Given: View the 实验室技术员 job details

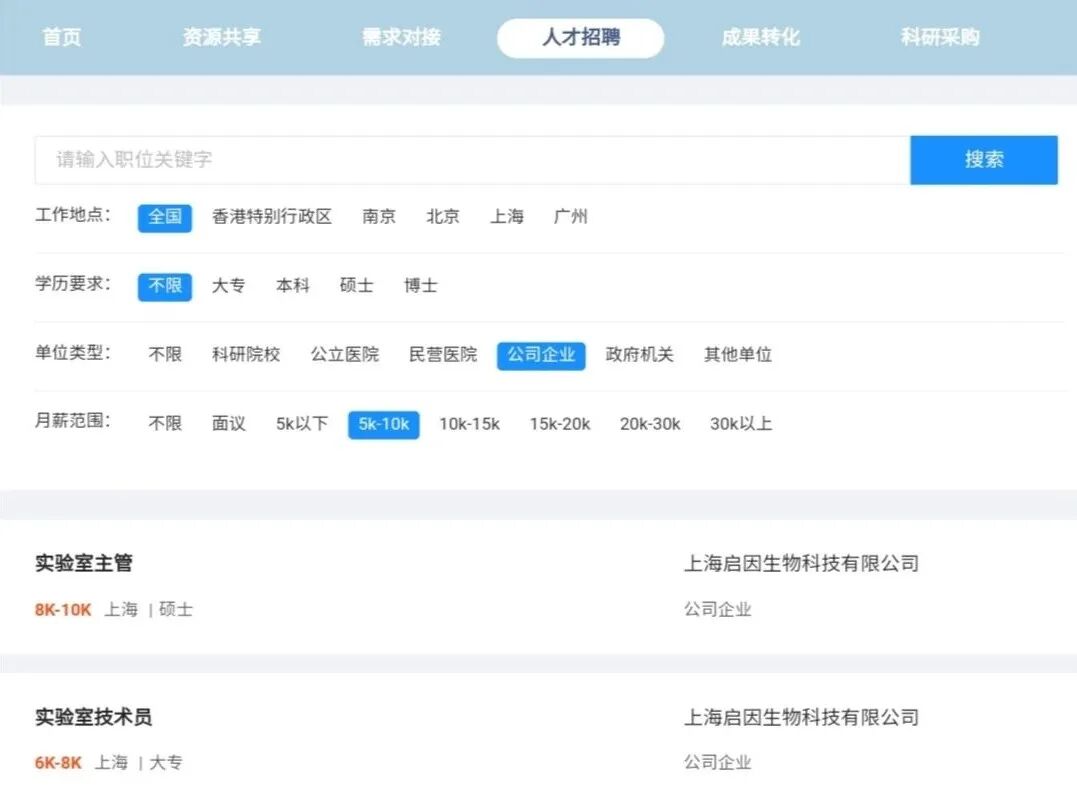Looking at the screenshot, I should click(96, 717).
